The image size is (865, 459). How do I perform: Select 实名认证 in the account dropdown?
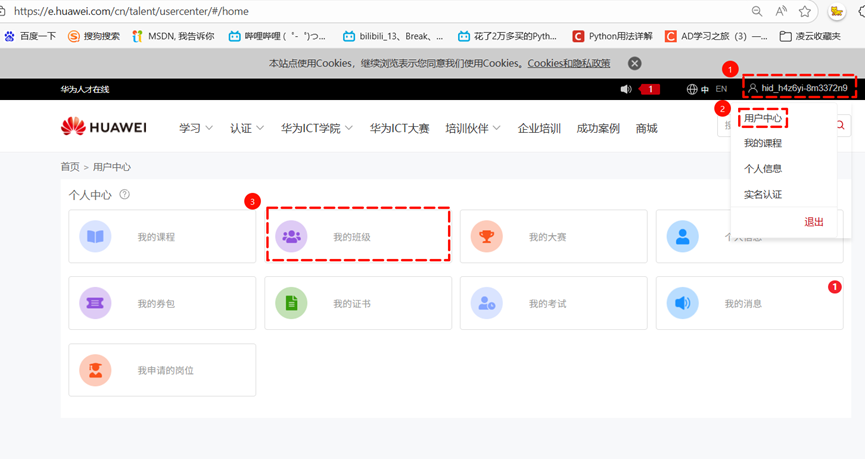pyautogui.click(x=763, y=194)
